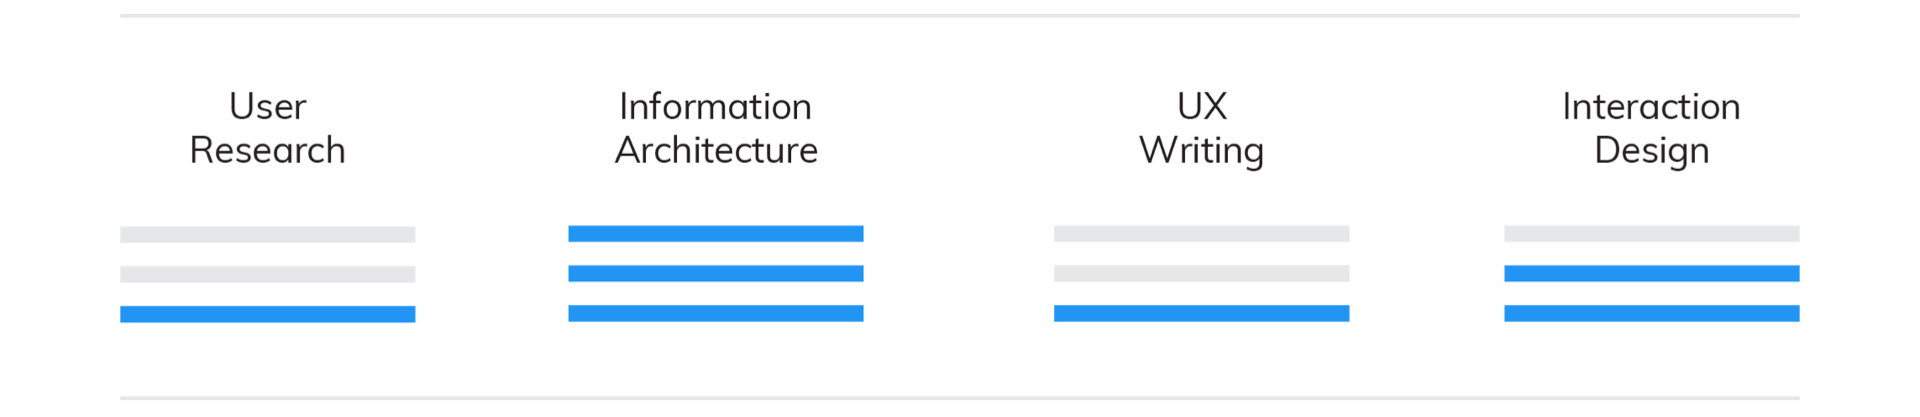The image size is (1920, 417).
Task: Click the word "Research" in the first heading
Action: tap(267, 150)
